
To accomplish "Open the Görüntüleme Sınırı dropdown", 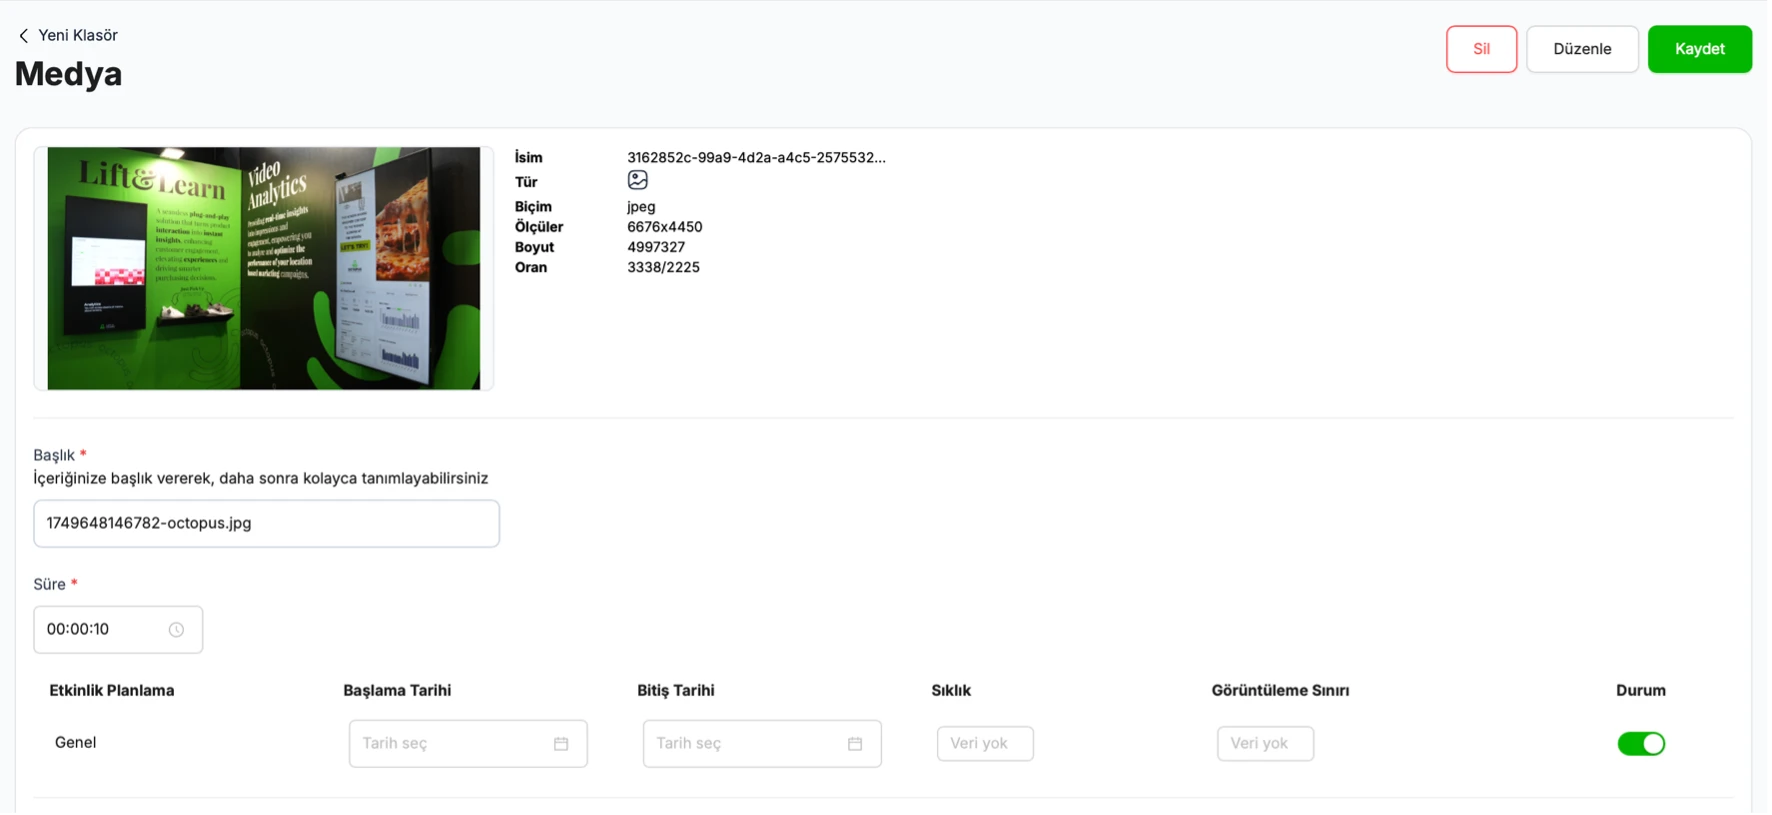I will (1265, 745).
